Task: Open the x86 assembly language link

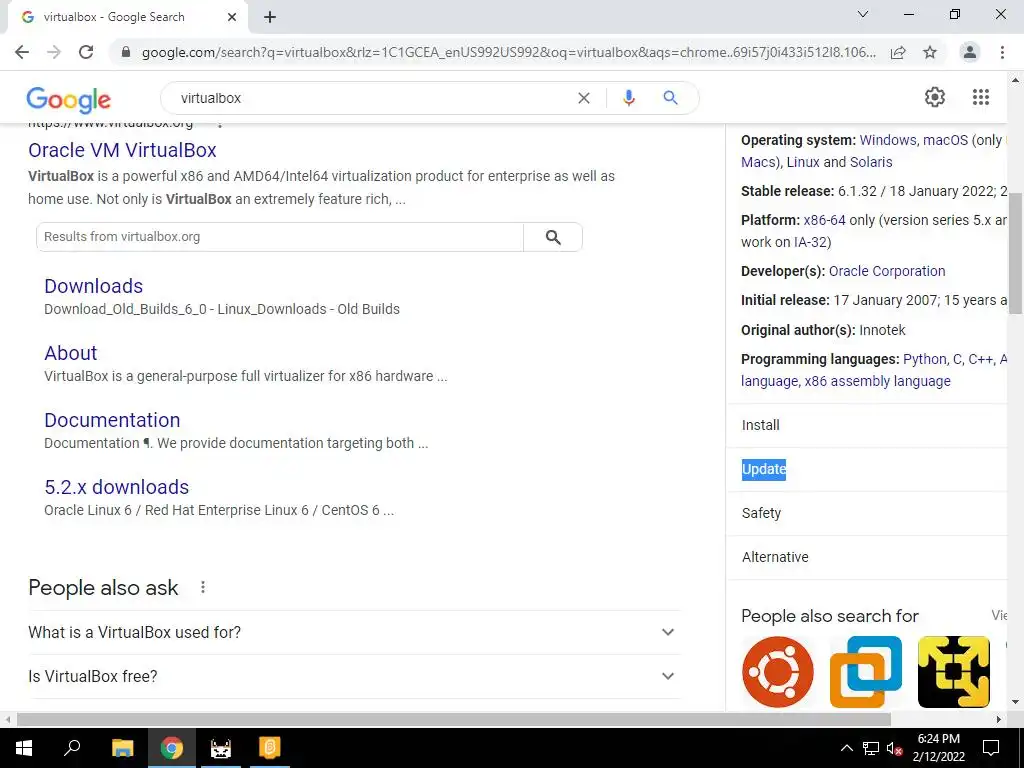Action: coord(878,381)
